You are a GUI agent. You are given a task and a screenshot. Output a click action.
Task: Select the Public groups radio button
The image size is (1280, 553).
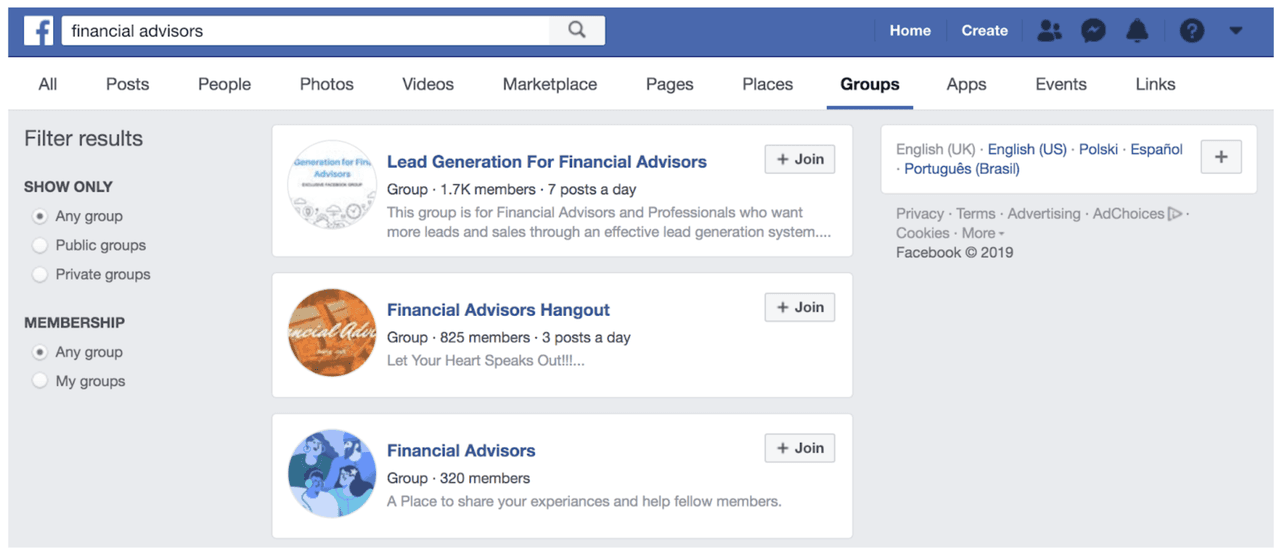(x=40, y=245)
